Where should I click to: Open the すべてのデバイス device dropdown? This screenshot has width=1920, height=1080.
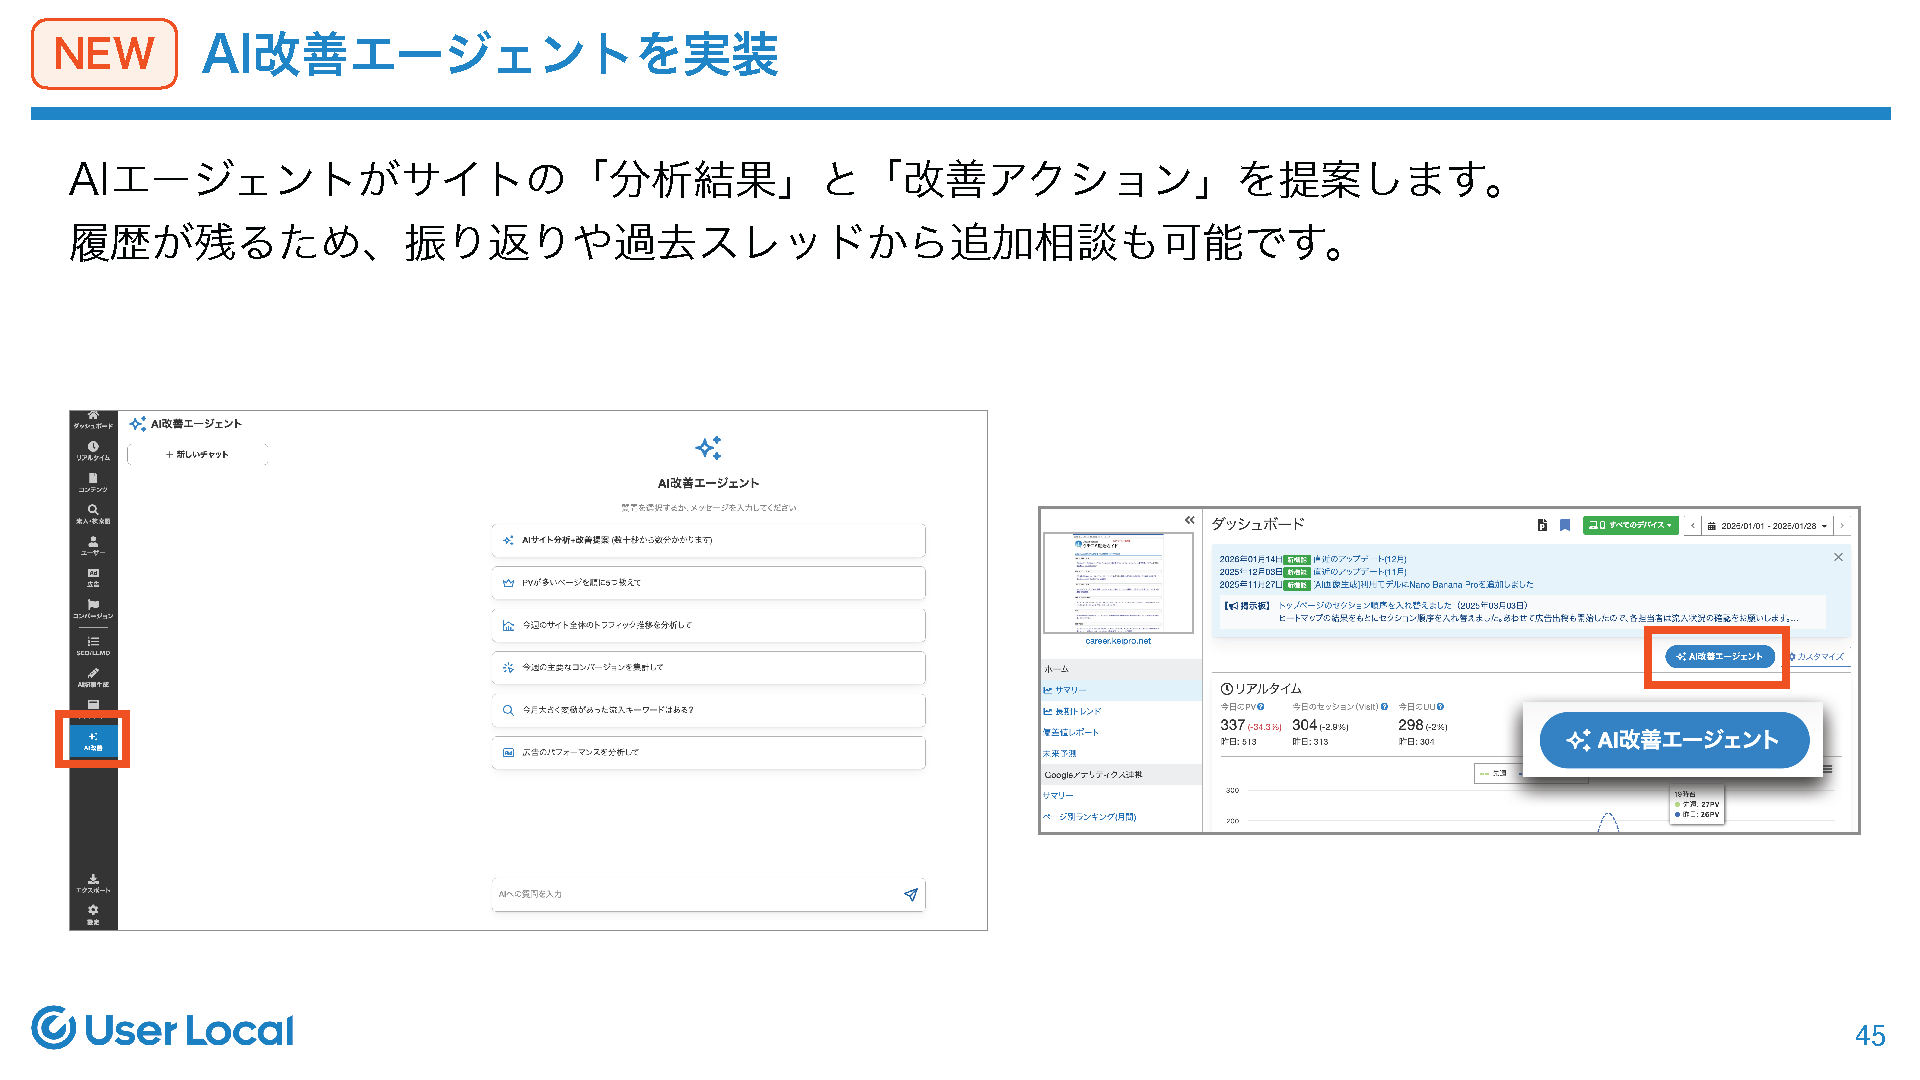coord(1630,525)
